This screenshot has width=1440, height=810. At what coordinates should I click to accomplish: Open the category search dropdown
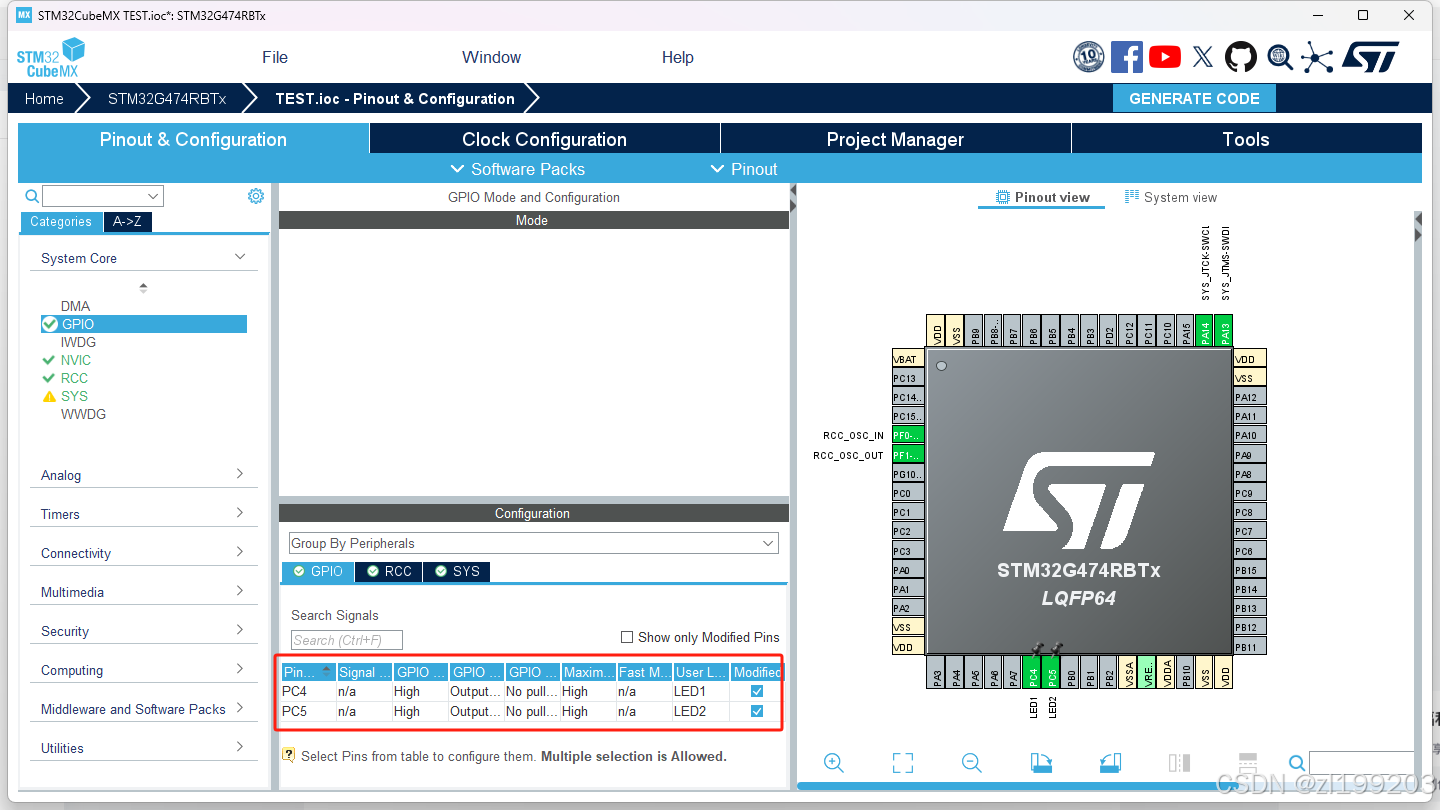(153, 196)
